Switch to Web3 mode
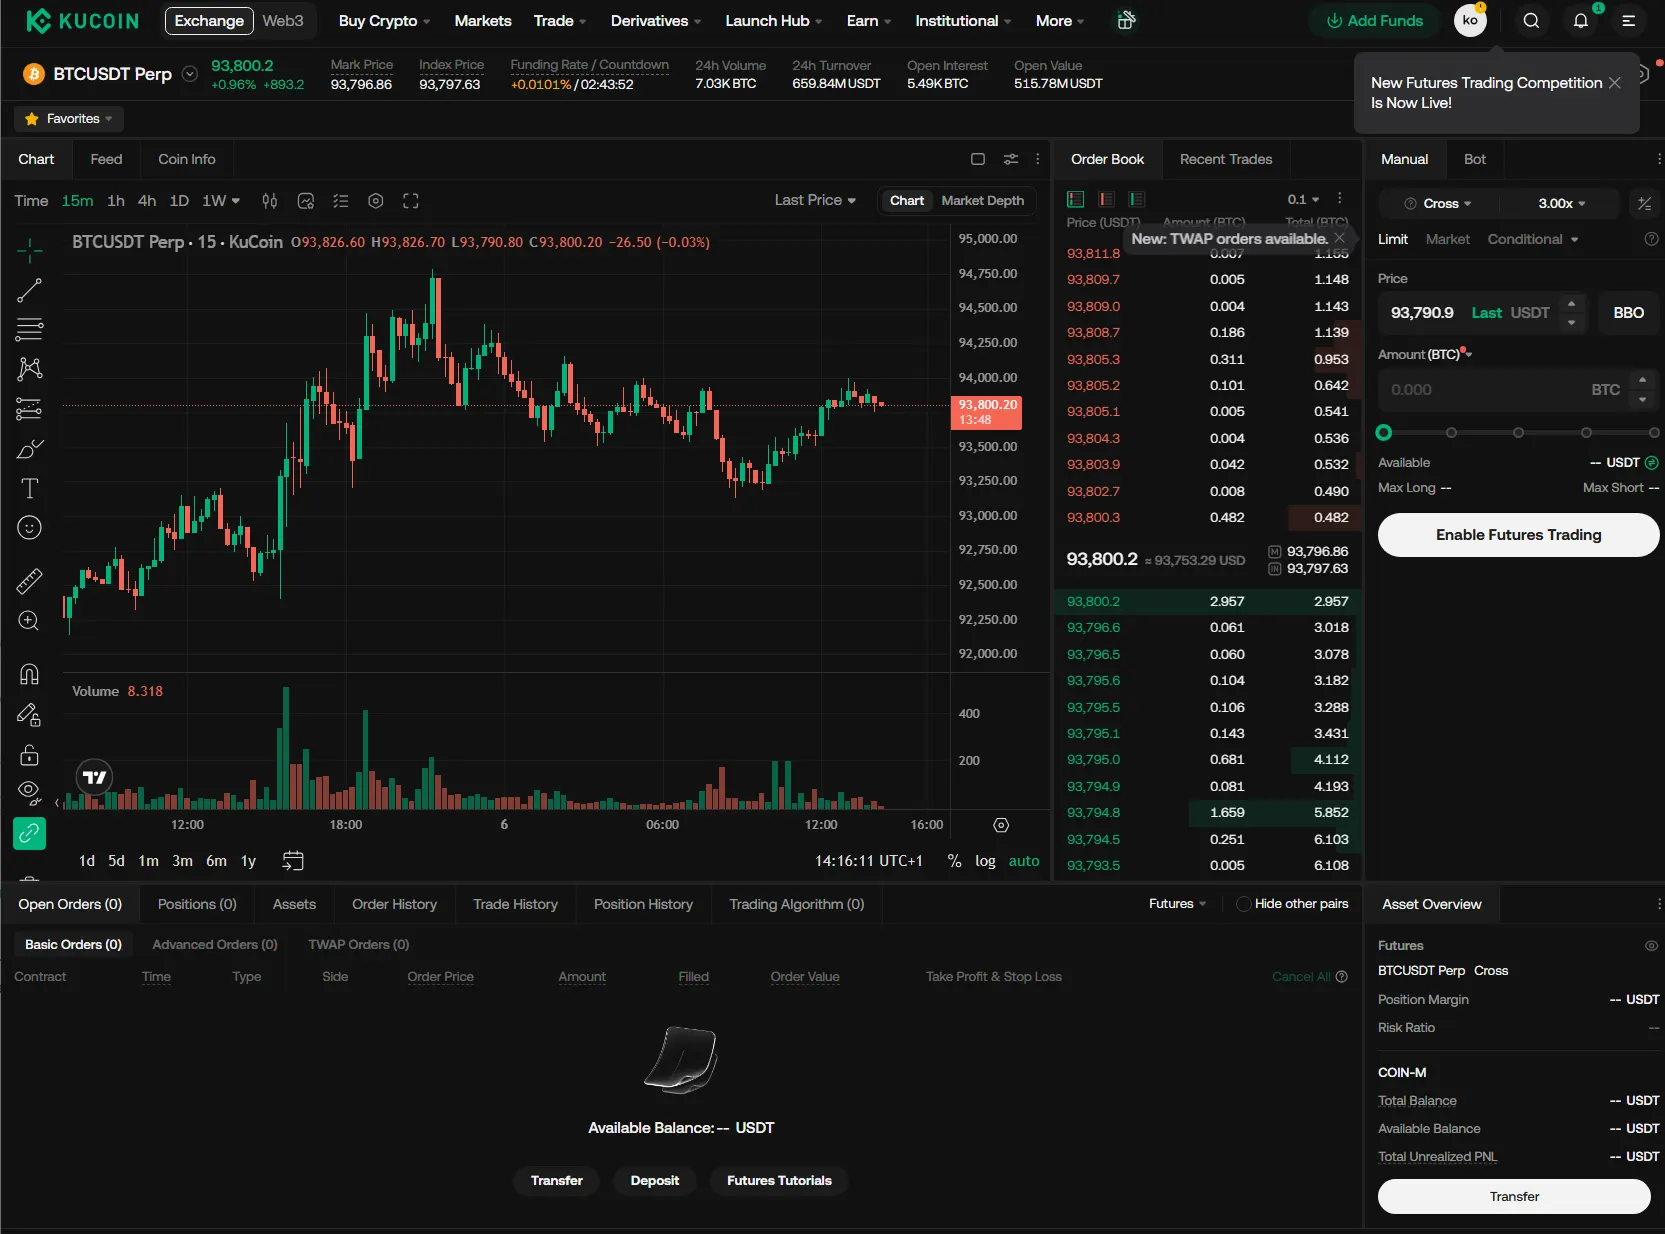 pos(283,21)
